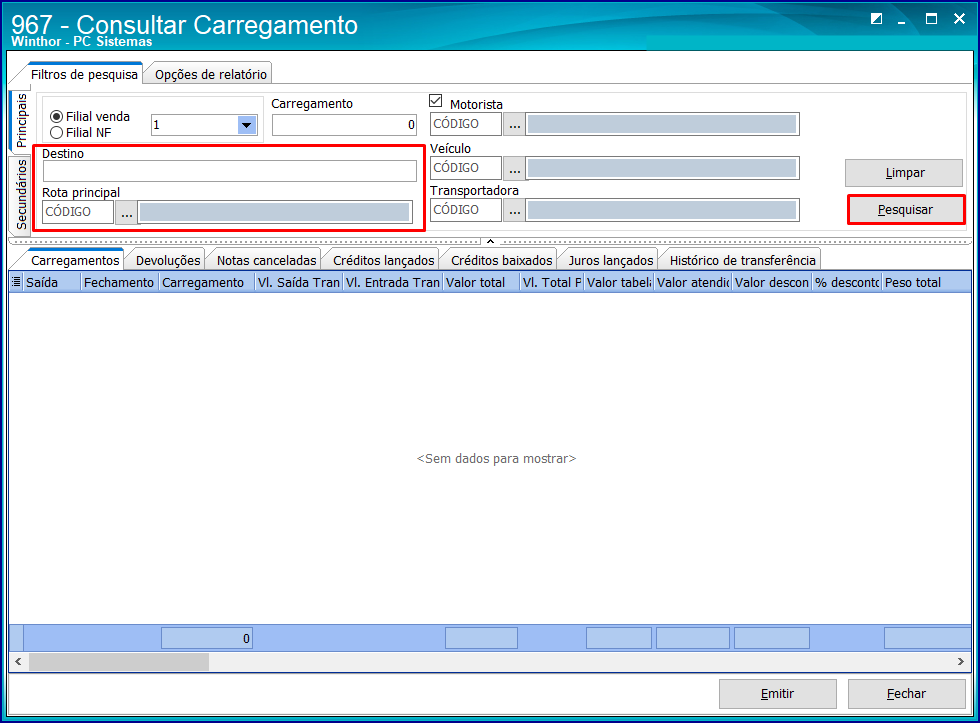Click the horizontal scrollbar thumb

[x=119, y=662]
